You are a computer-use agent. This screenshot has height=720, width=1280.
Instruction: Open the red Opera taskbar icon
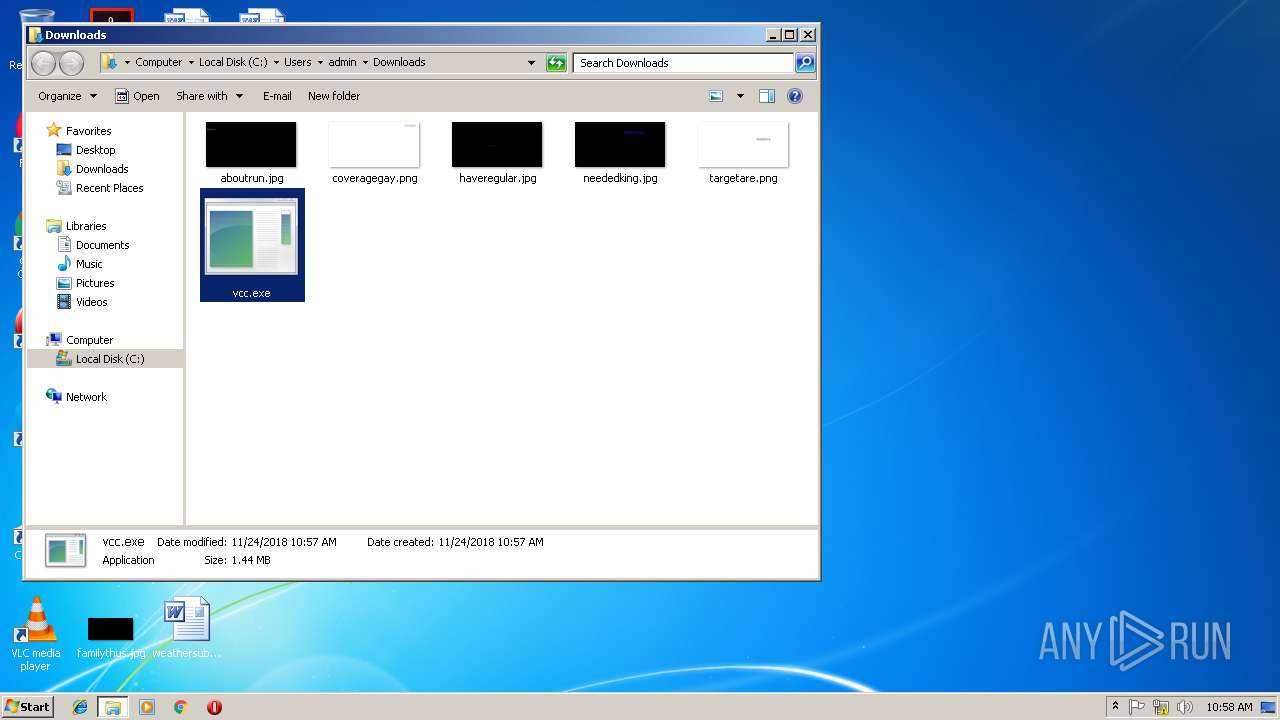pos(214,707)
